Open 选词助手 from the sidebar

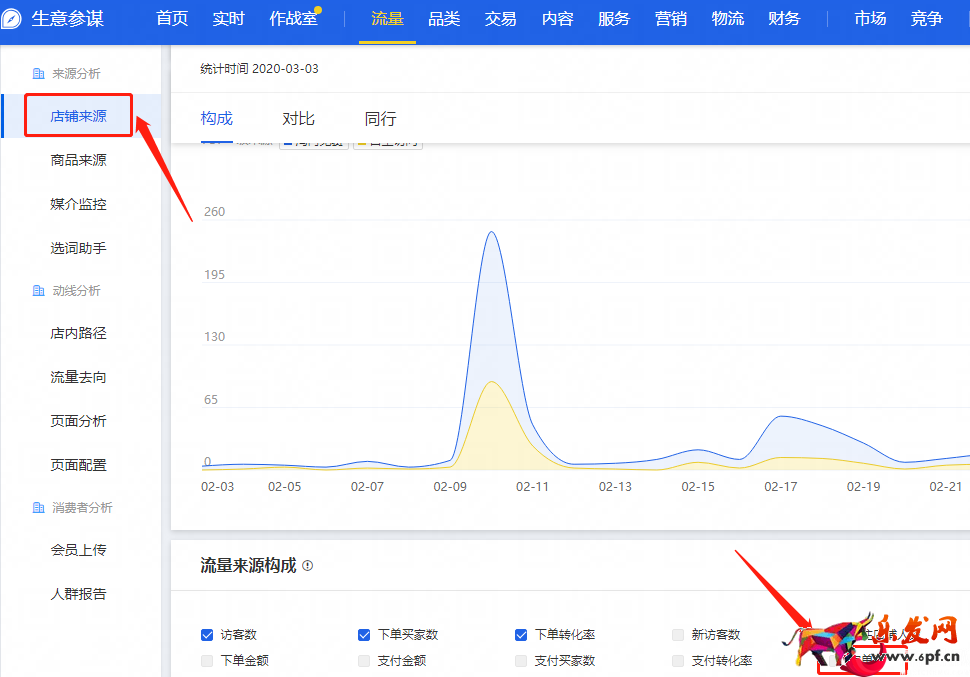pos(79,248)
